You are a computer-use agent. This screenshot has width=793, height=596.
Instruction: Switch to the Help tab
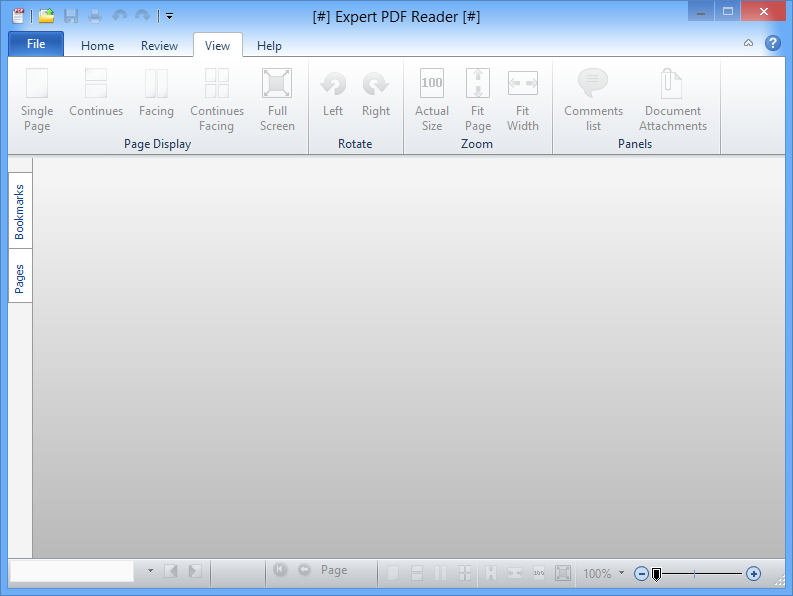pyautogui.click(x=269, y=46)
